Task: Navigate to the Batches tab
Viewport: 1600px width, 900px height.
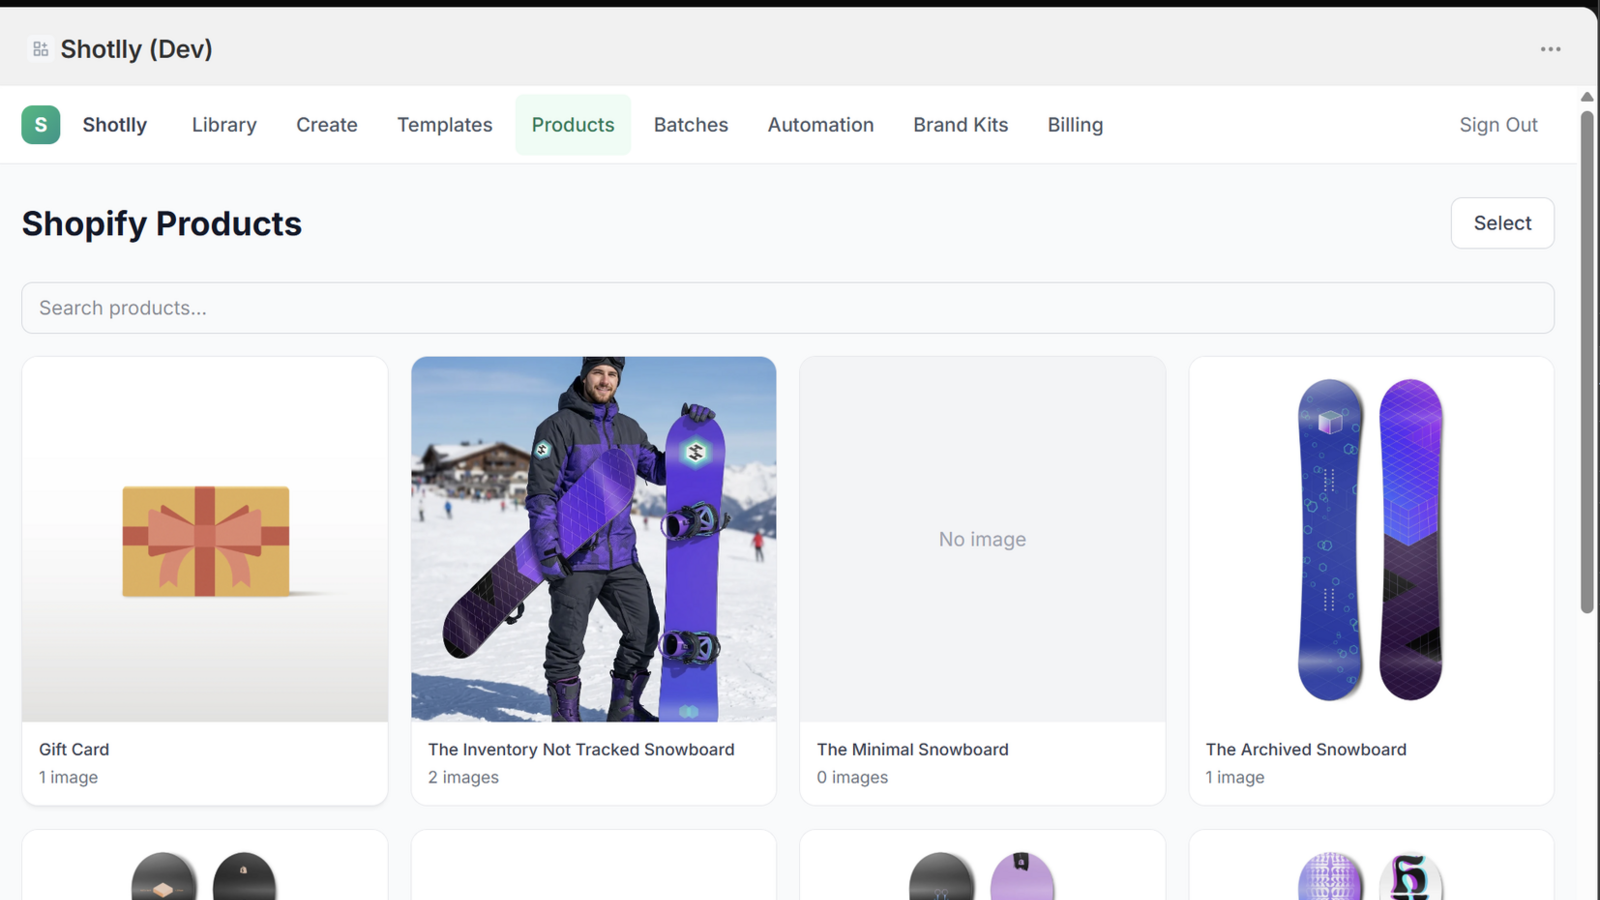Action: point(691,125)
